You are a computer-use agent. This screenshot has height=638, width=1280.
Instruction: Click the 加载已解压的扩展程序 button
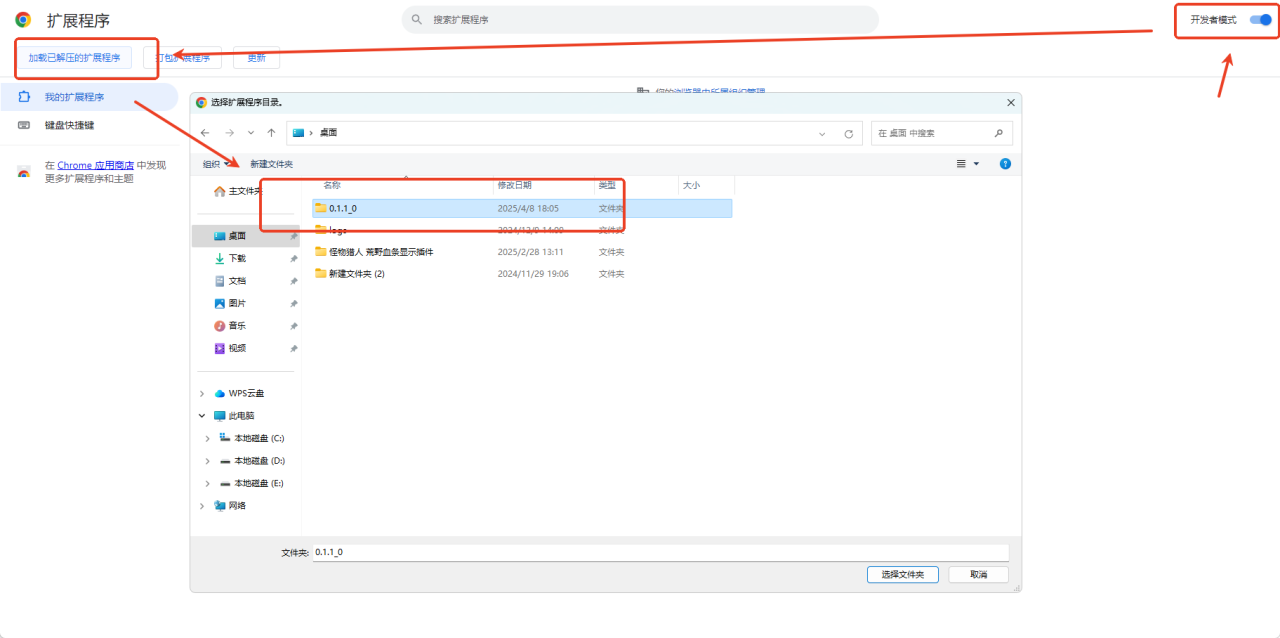74,58
